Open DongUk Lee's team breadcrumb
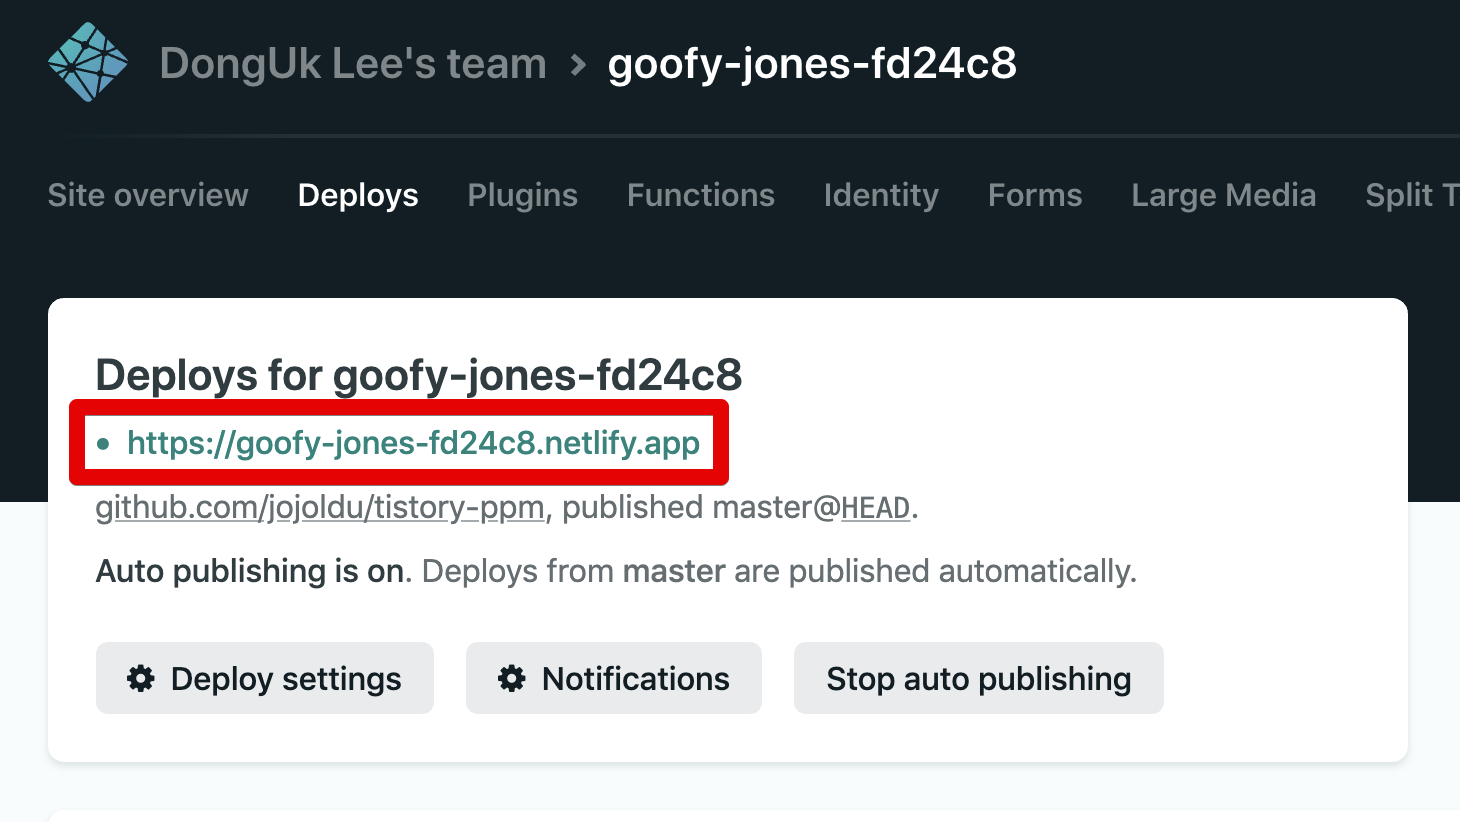1460x822 pixels. pyautogui.click(x=353, y=64)
